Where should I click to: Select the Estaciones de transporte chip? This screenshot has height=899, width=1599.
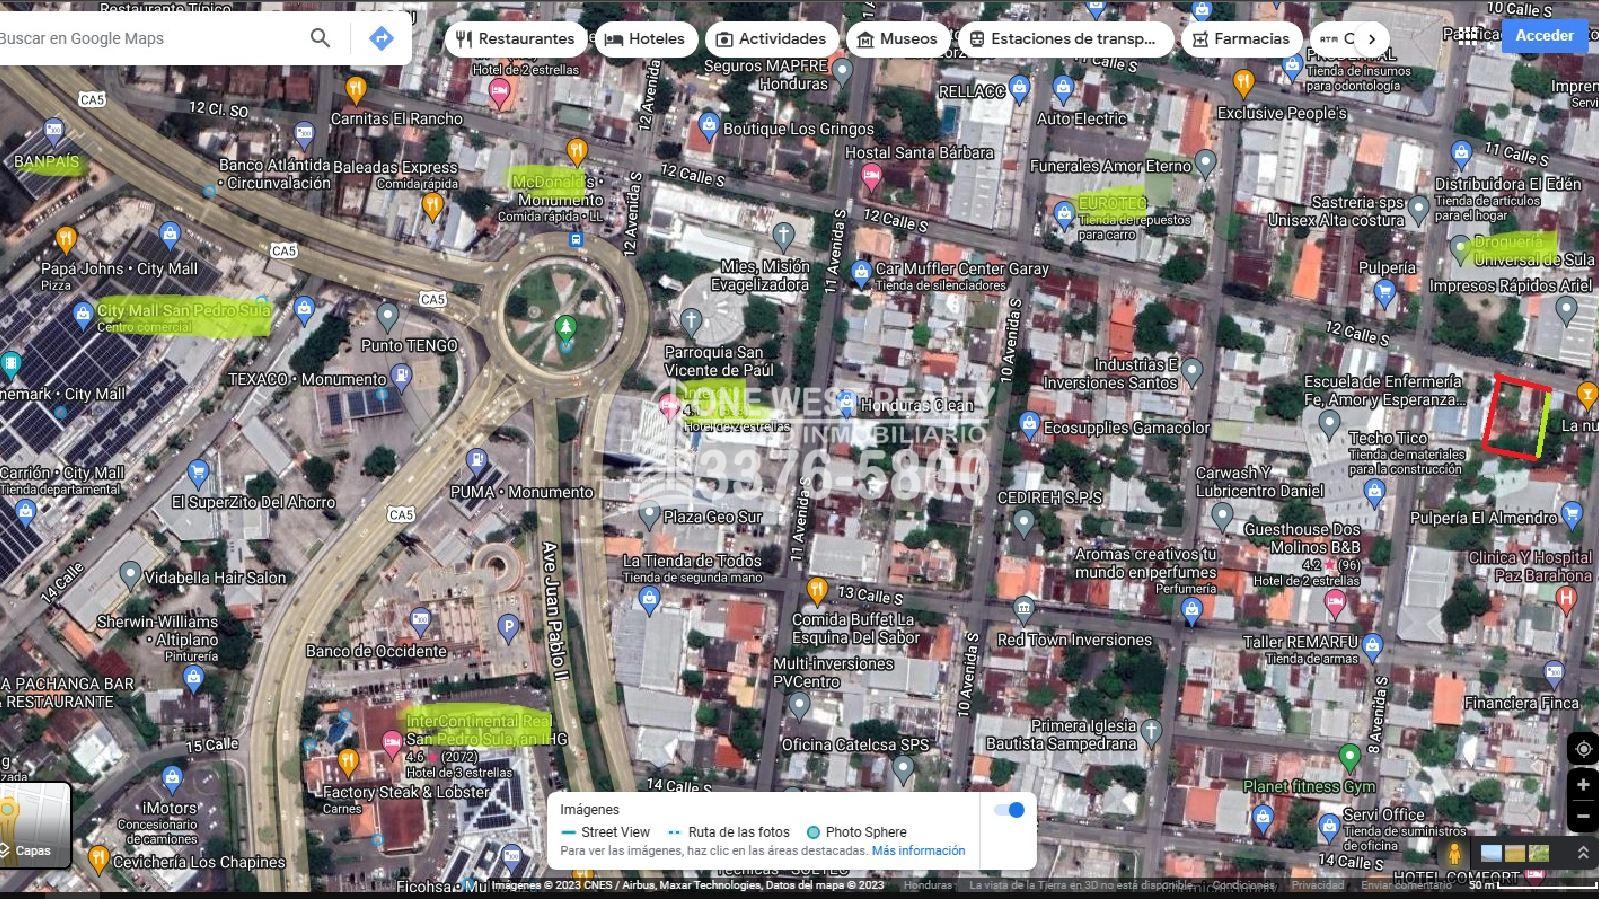pos(1065,39)
